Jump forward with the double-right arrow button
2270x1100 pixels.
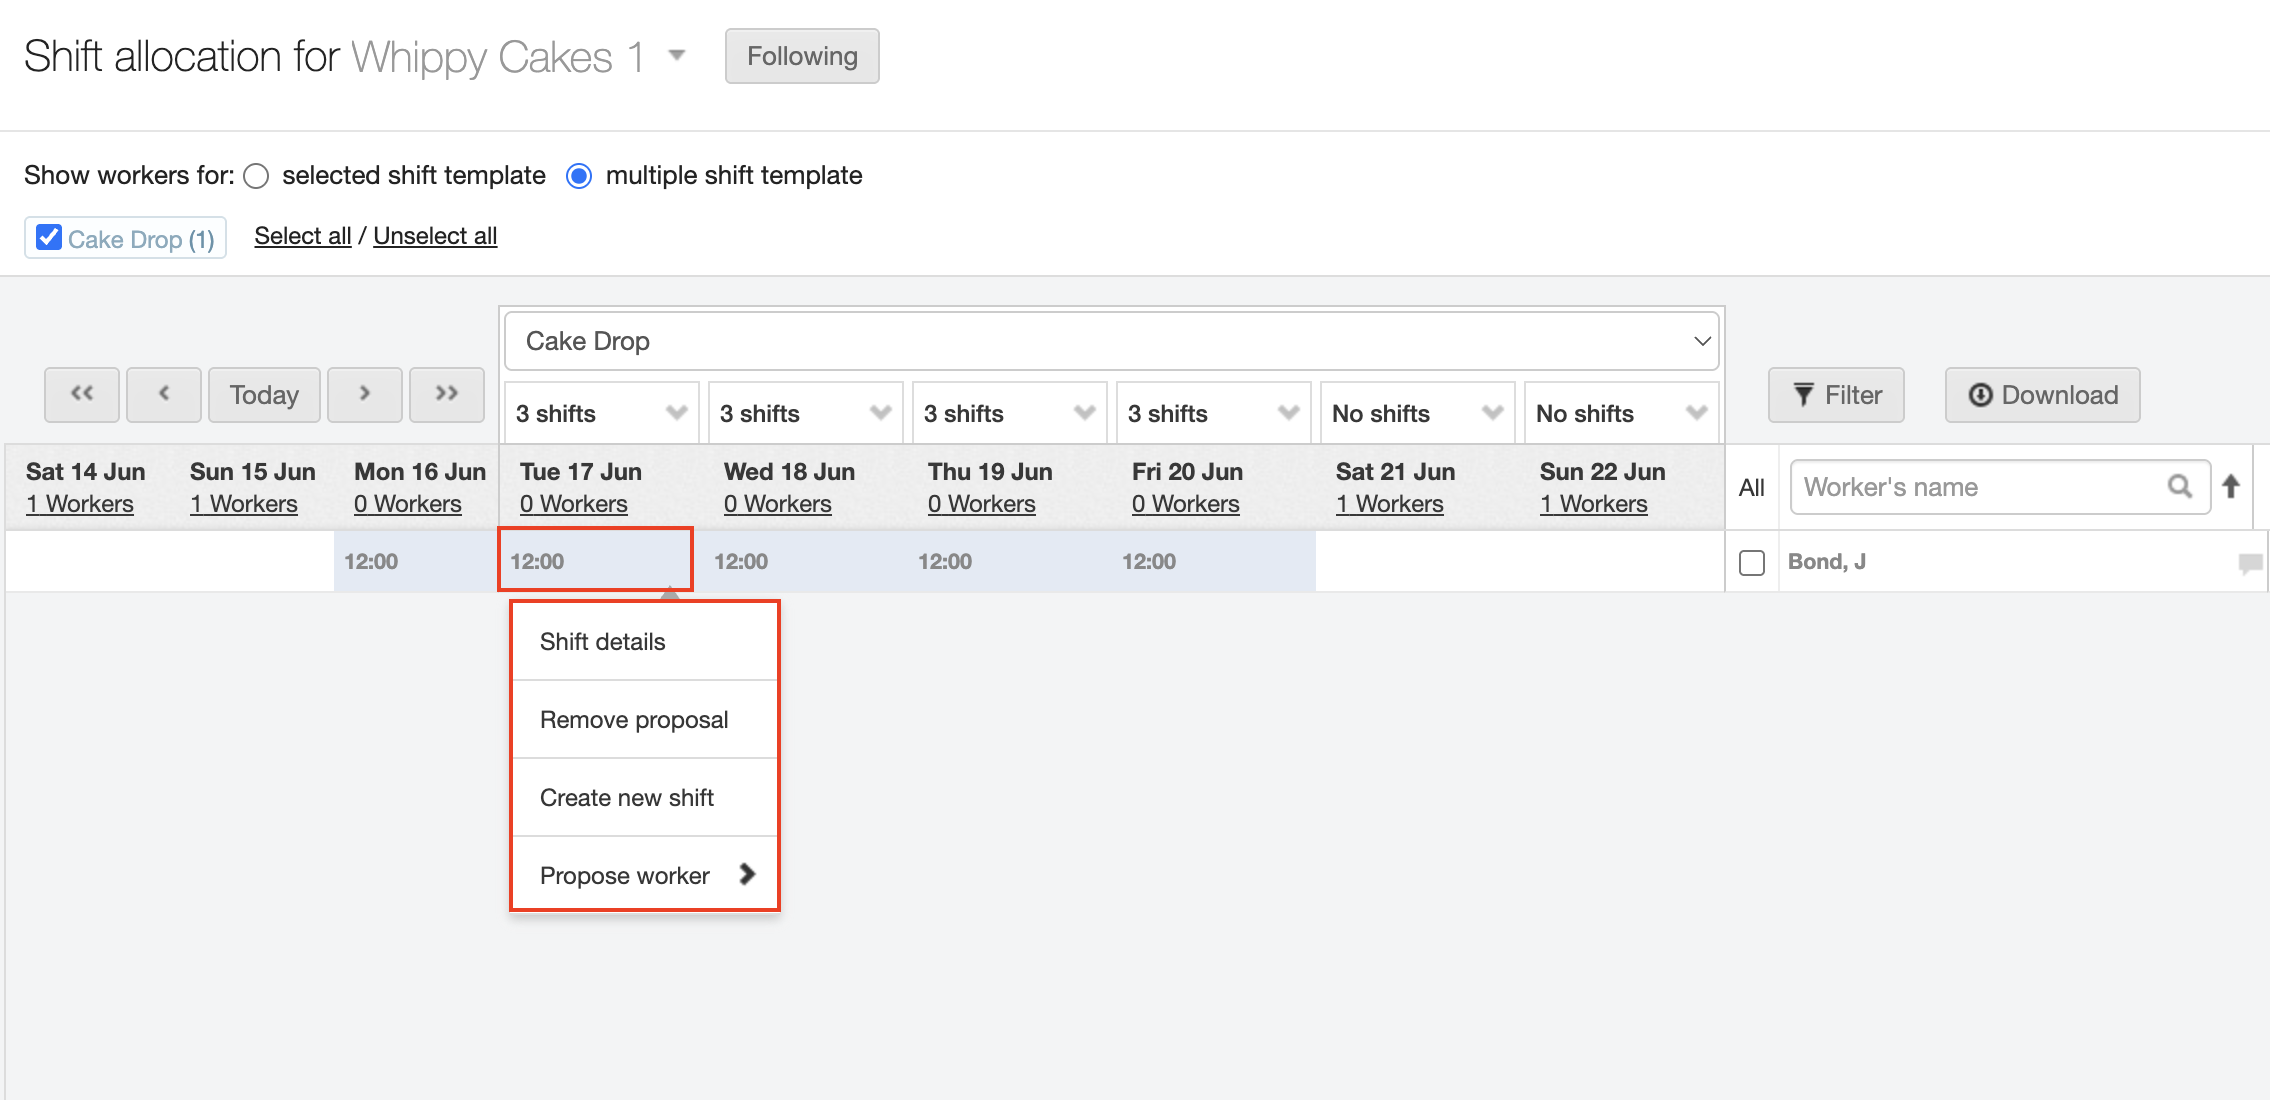point(447,395)
